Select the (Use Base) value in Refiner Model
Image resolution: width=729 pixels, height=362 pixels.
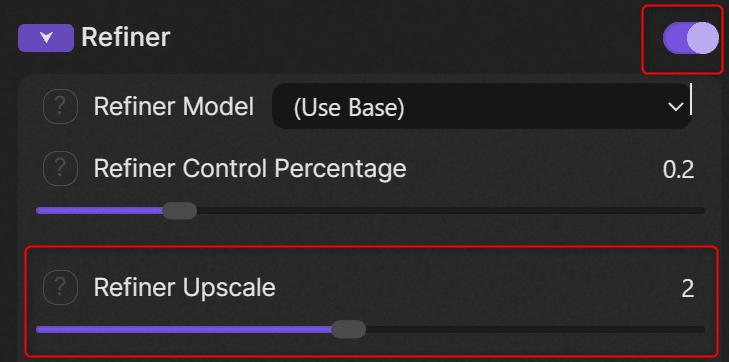pyautogui.click(x=349, y=108)
